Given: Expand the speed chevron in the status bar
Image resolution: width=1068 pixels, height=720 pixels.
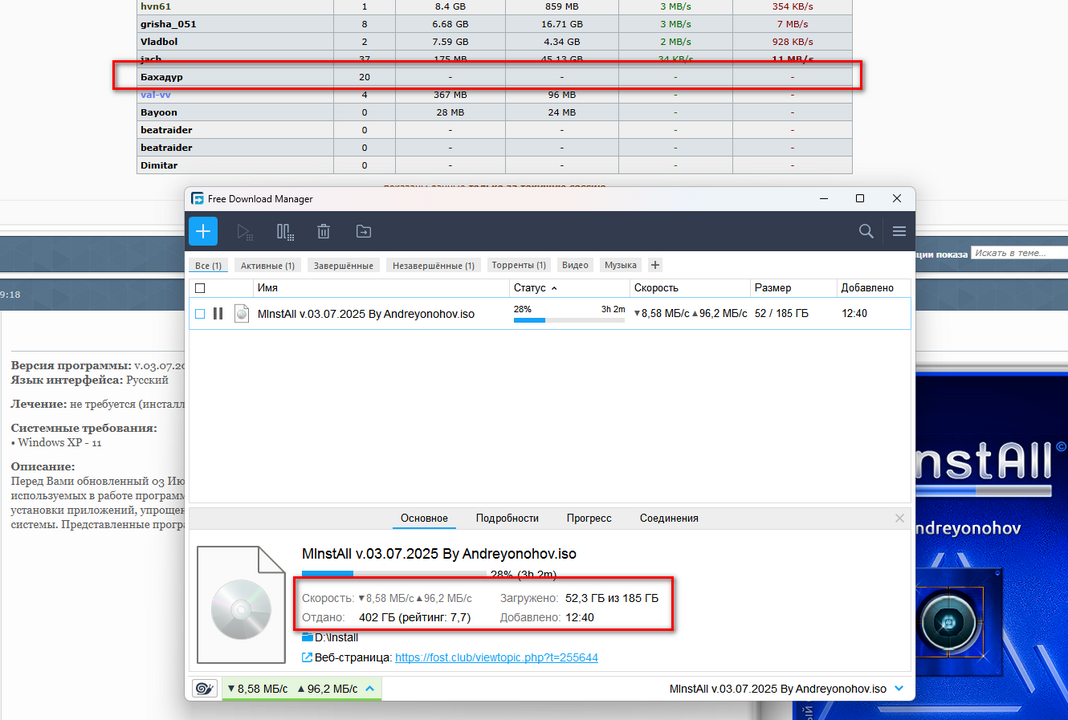Looking at the screenshot, I should (x=370, y=689).
